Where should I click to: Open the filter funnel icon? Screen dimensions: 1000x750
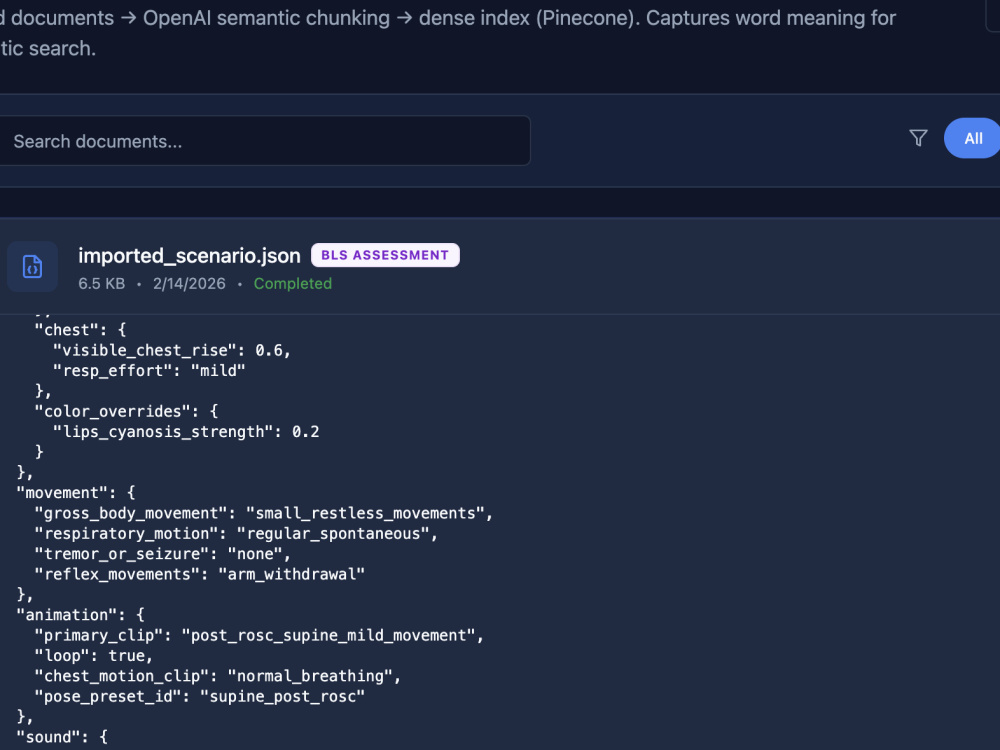point(918,138)
